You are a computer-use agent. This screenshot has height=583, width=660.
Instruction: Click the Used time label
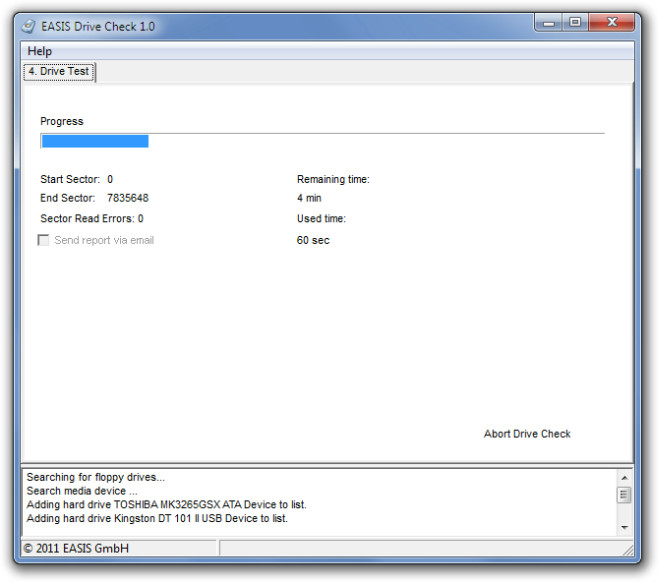pyautogui.click(x=321, y=218)
